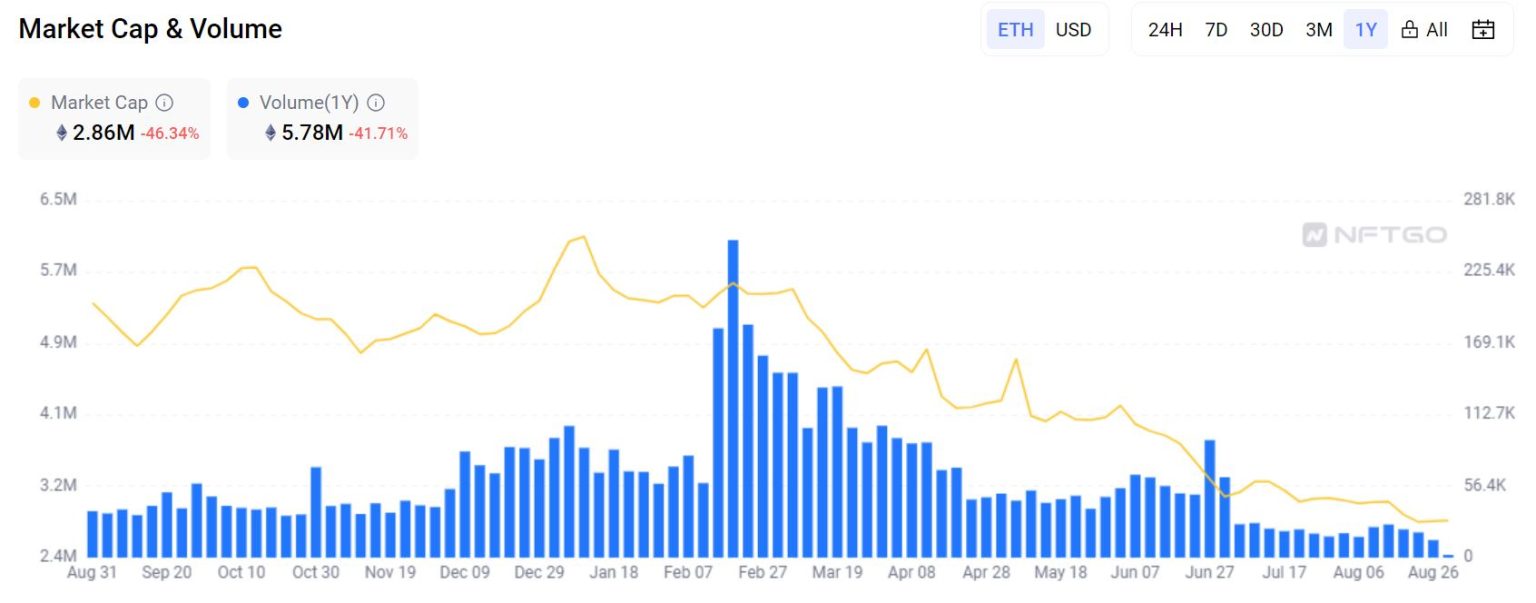Keep ETH selected as display currency

point(1015,29)
